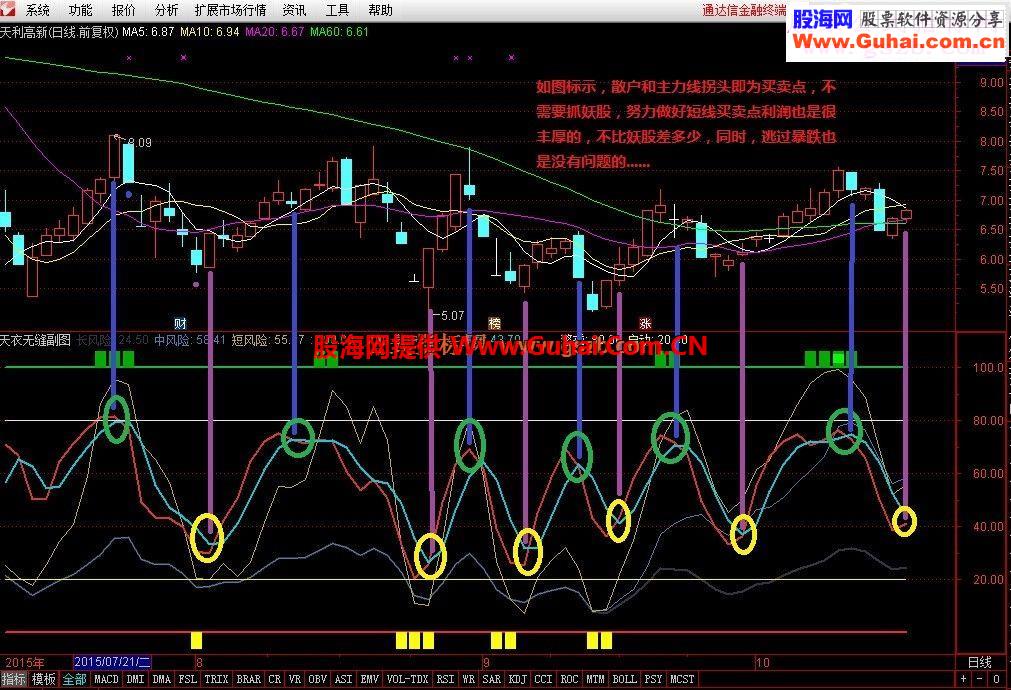The image size is (1011, 690).
Task: Click the 天衣无缝副图 indicator title
Action: 35,340
